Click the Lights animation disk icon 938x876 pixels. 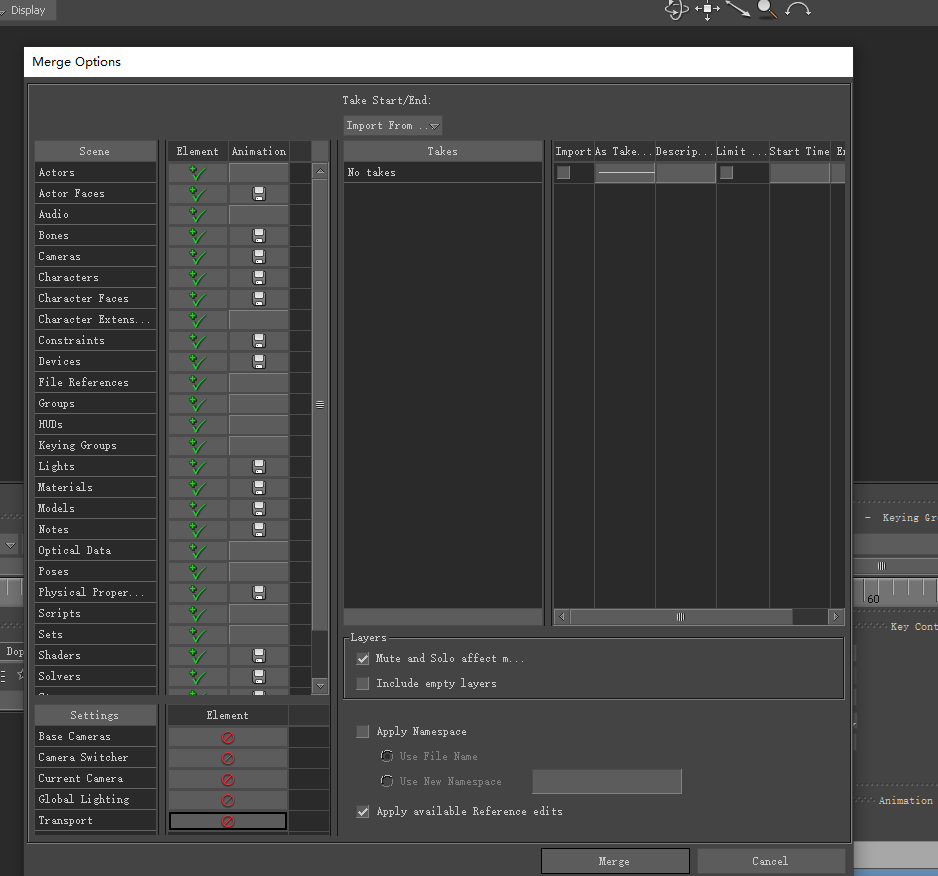pos(259,467)
